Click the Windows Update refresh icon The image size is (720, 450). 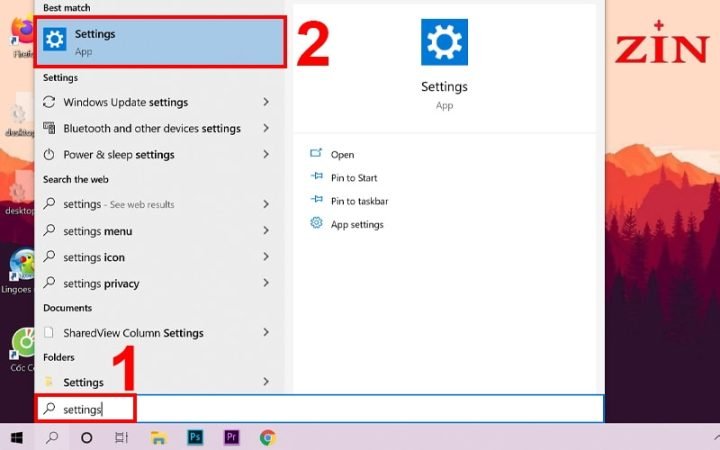tap(49, 102)
